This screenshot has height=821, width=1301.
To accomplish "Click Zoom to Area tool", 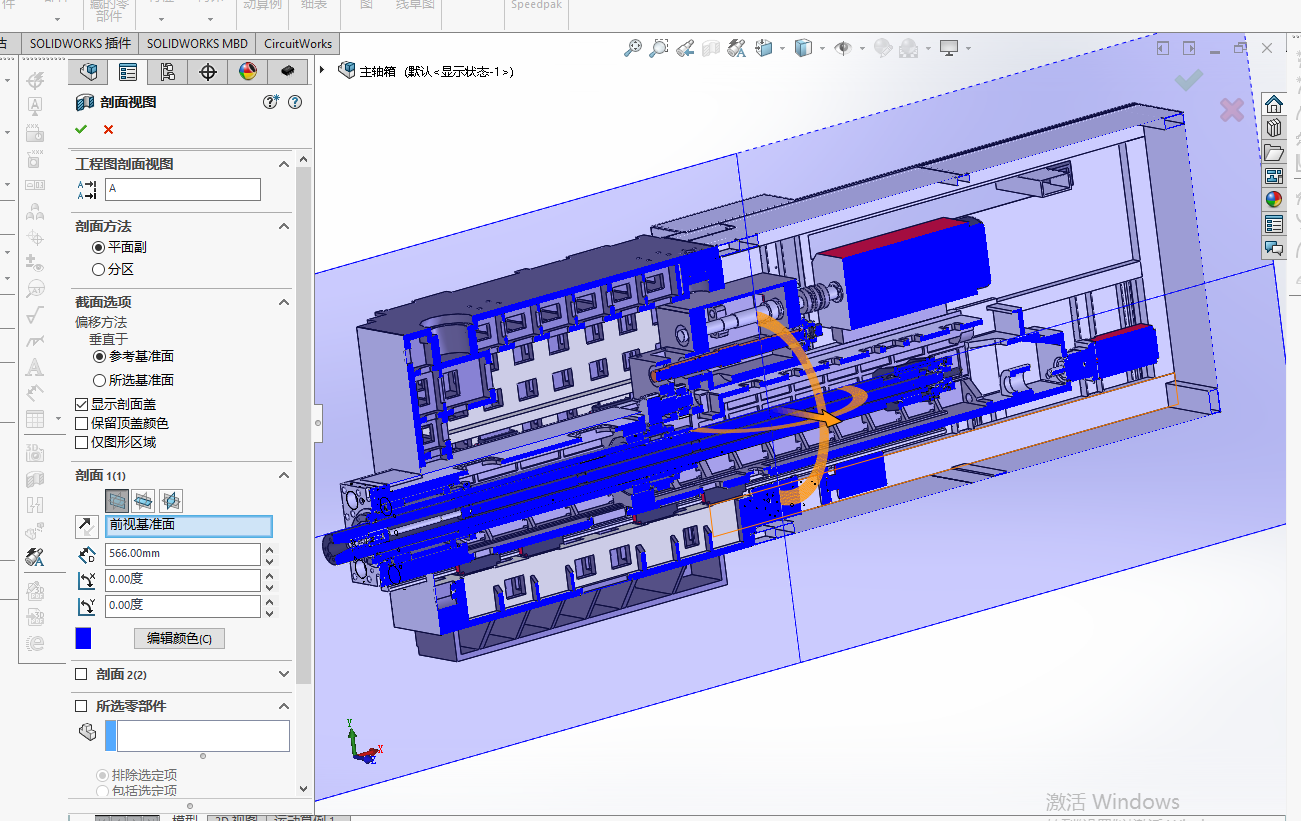I will coord(659,47).
